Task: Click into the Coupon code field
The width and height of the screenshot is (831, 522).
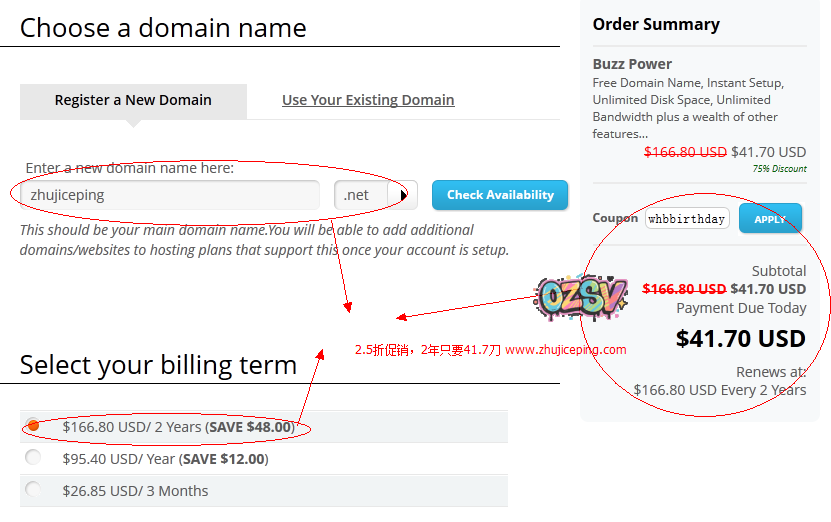Action: pyautogui.click(x=687, y=219)
